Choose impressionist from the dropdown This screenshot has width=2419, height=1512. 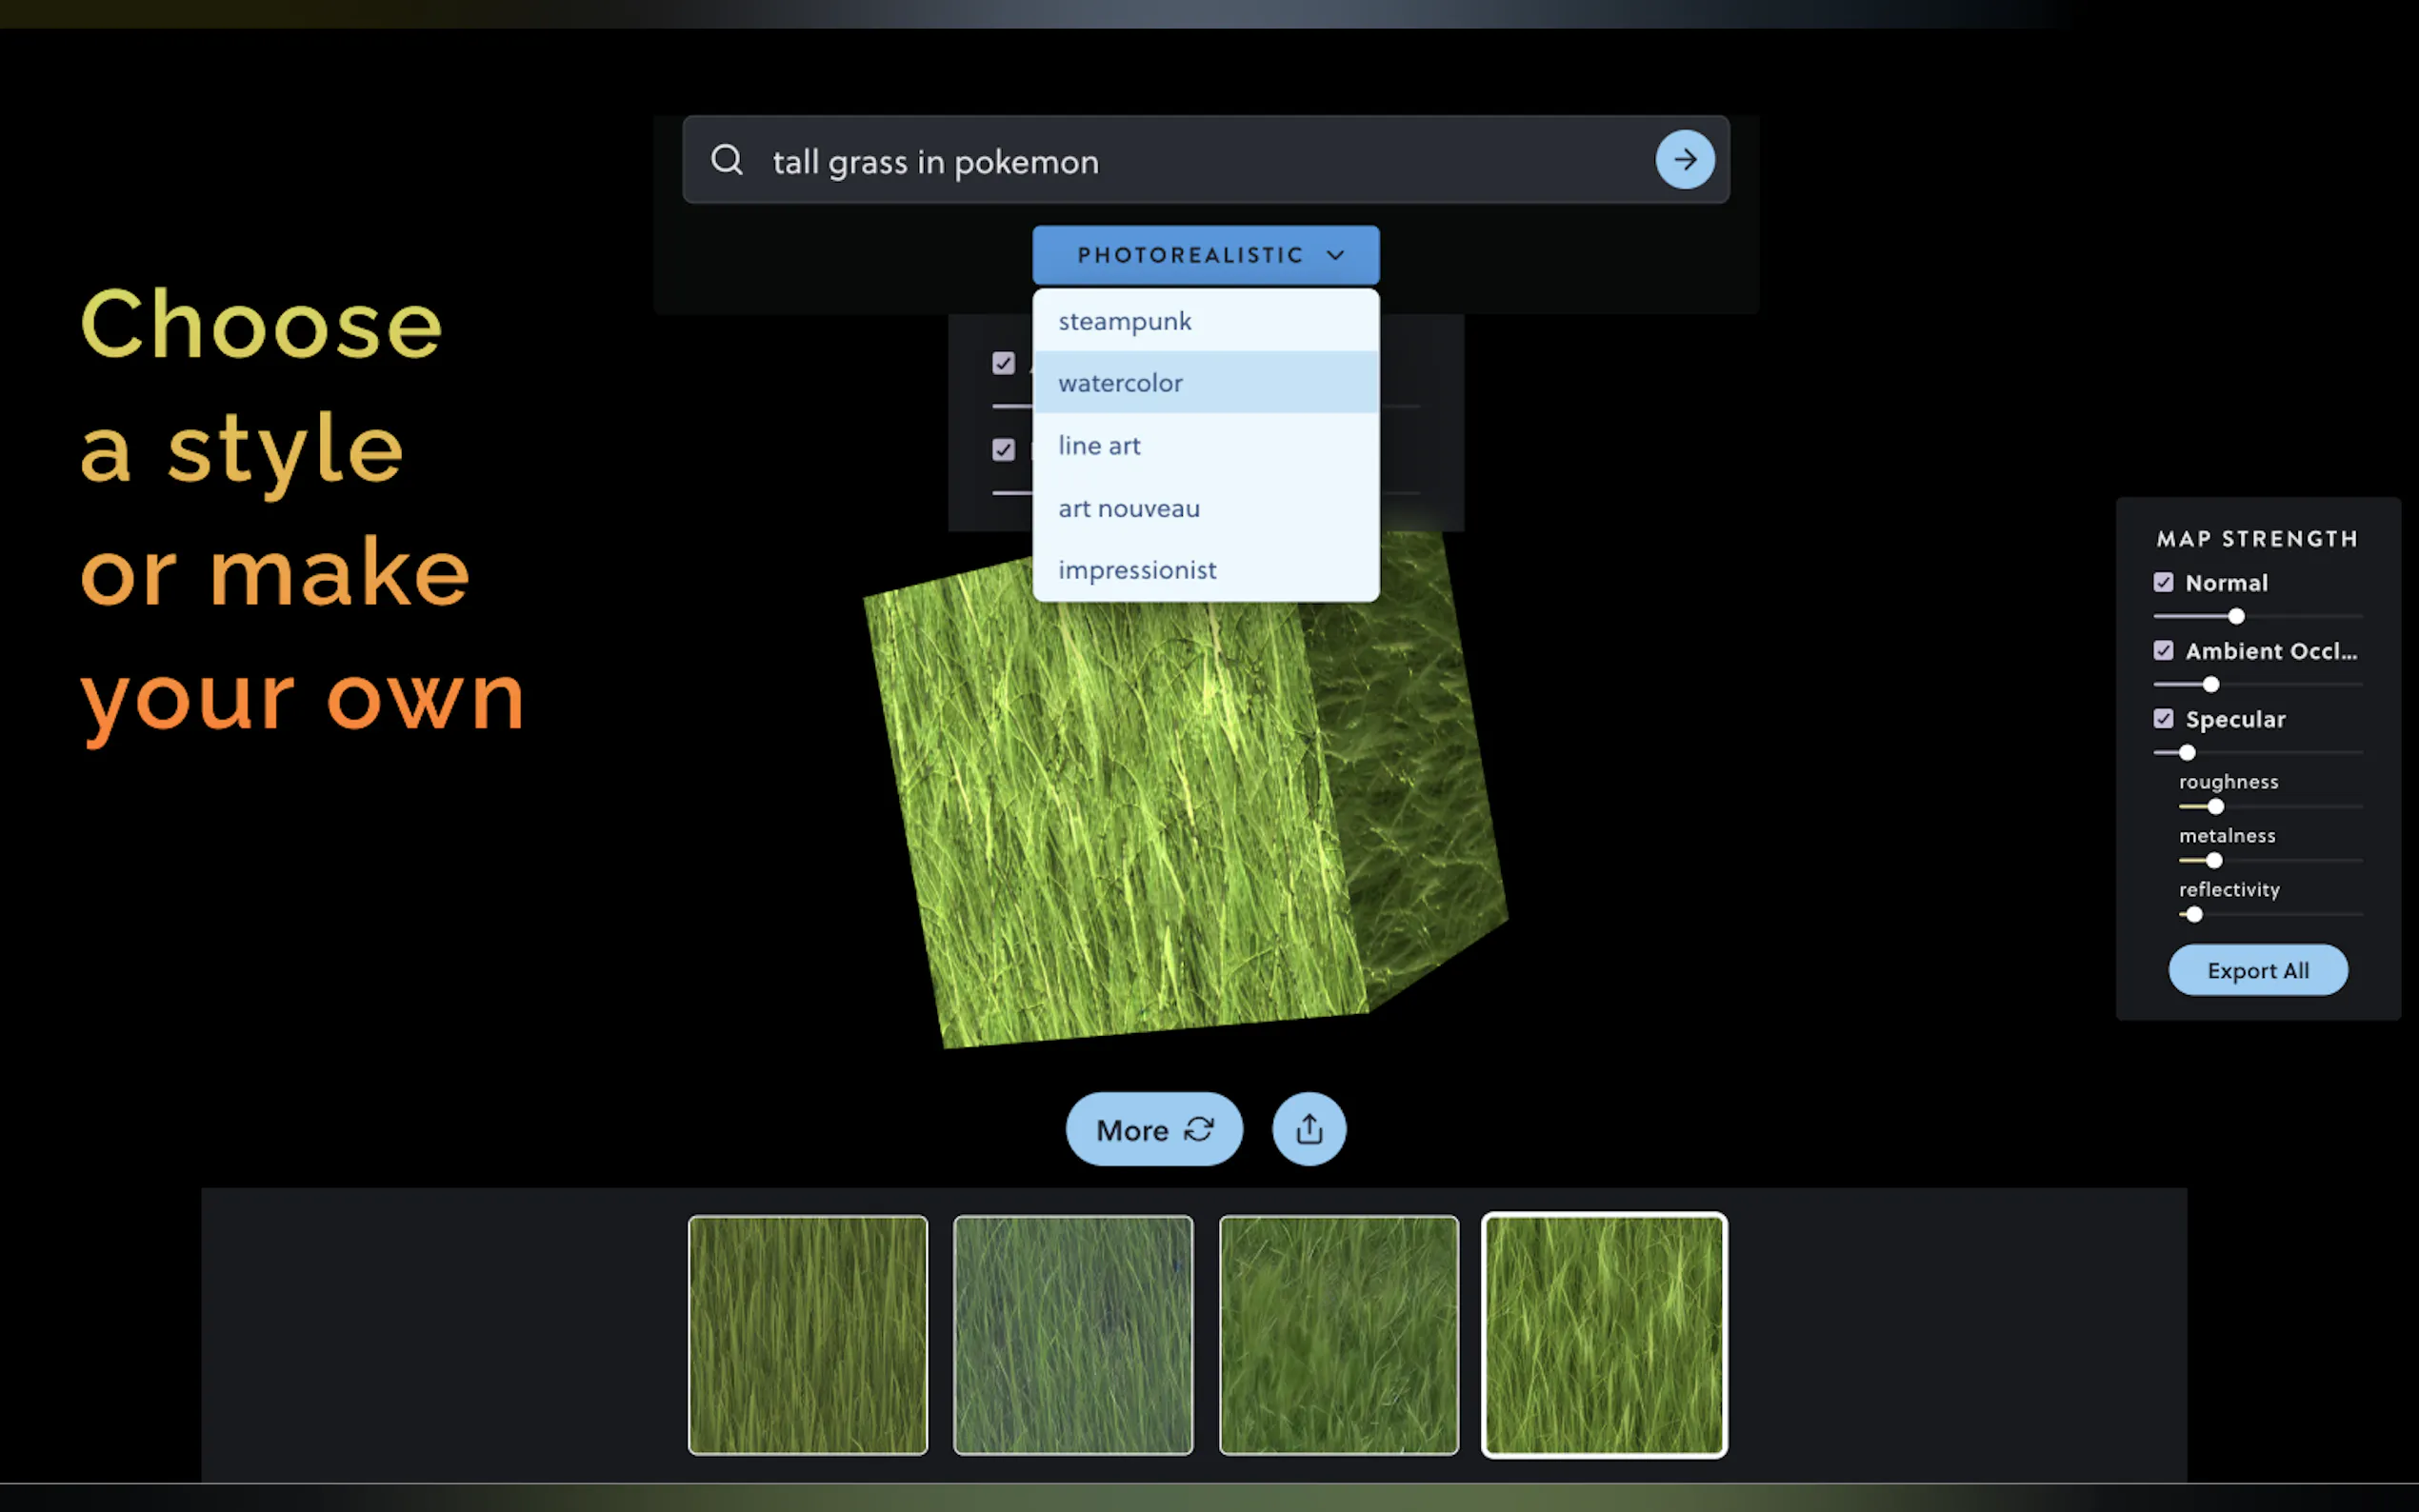tap(1137, 570)
